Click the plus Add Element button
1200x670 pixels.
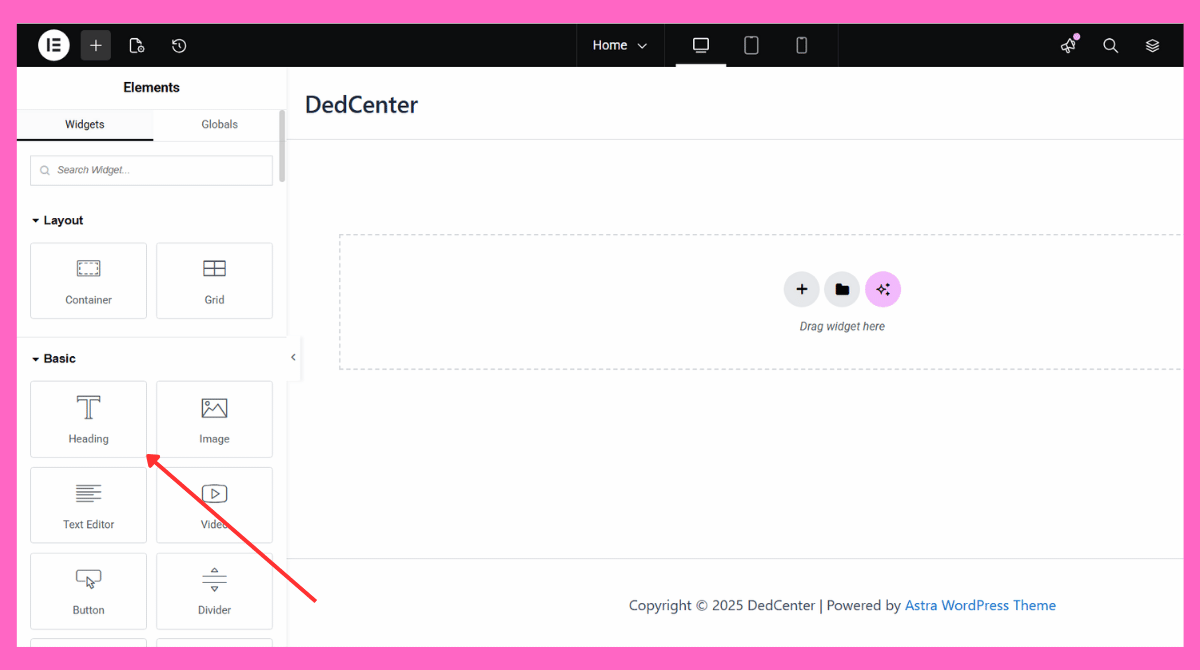coord(96,45)
